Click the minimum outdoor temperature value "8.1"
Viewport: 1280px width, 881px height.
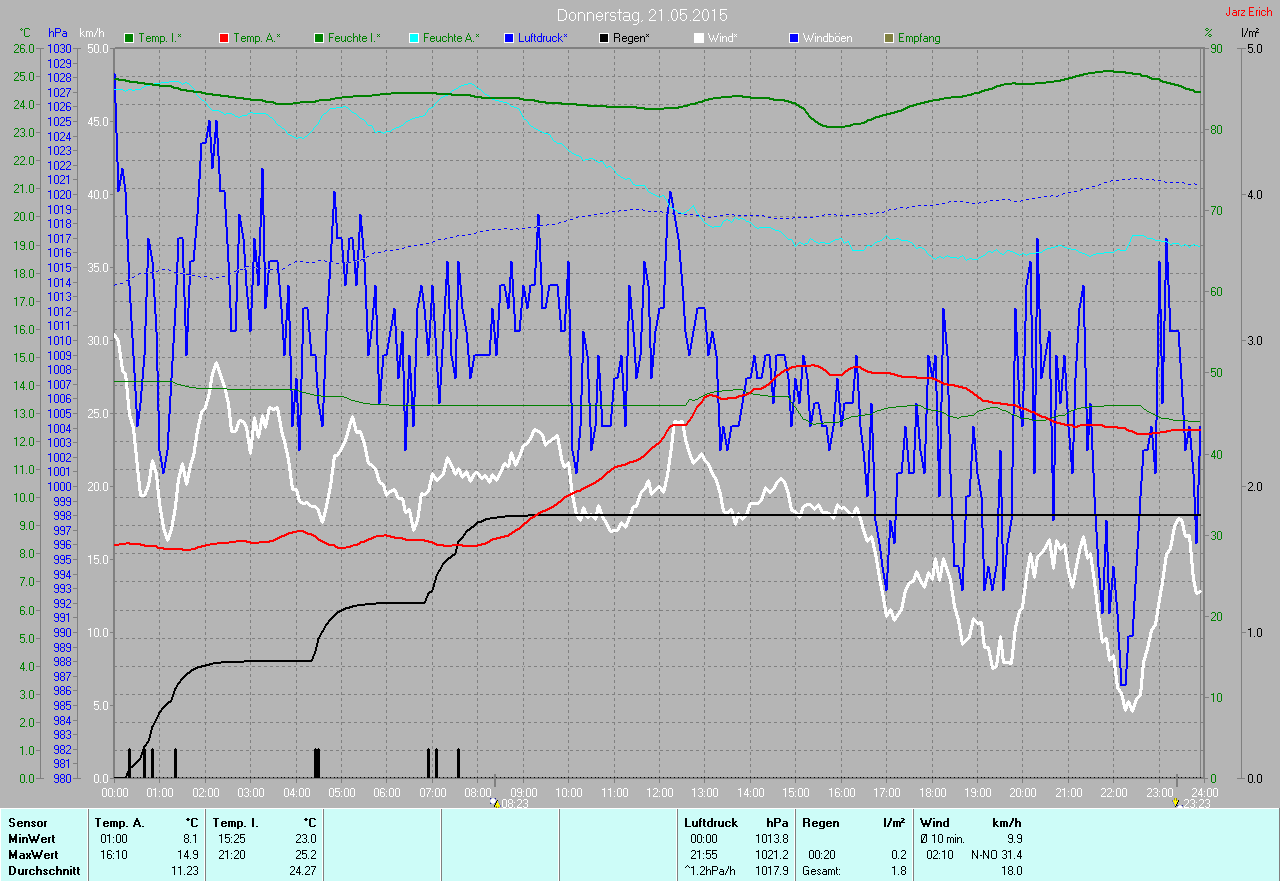[191, 838]
